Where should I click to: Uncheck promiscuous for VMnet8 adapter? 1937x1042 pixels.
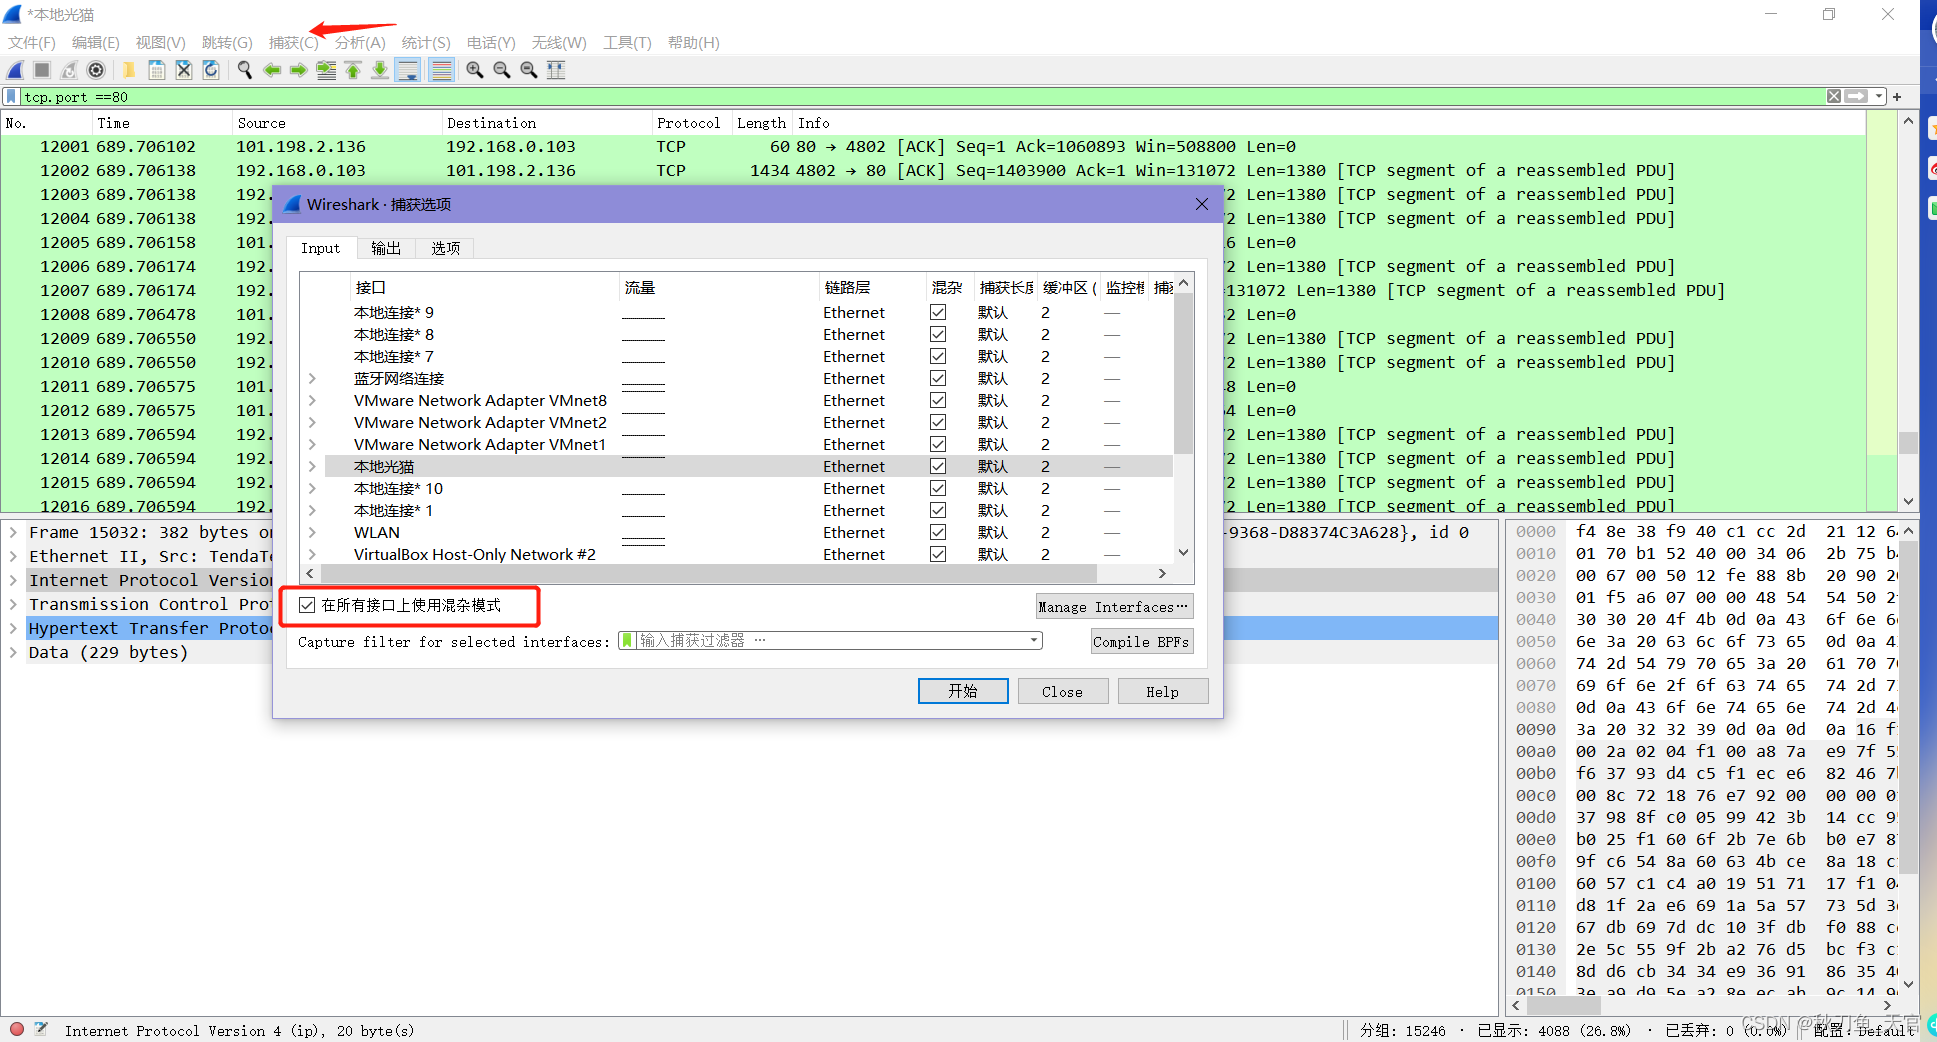(938, 400)
